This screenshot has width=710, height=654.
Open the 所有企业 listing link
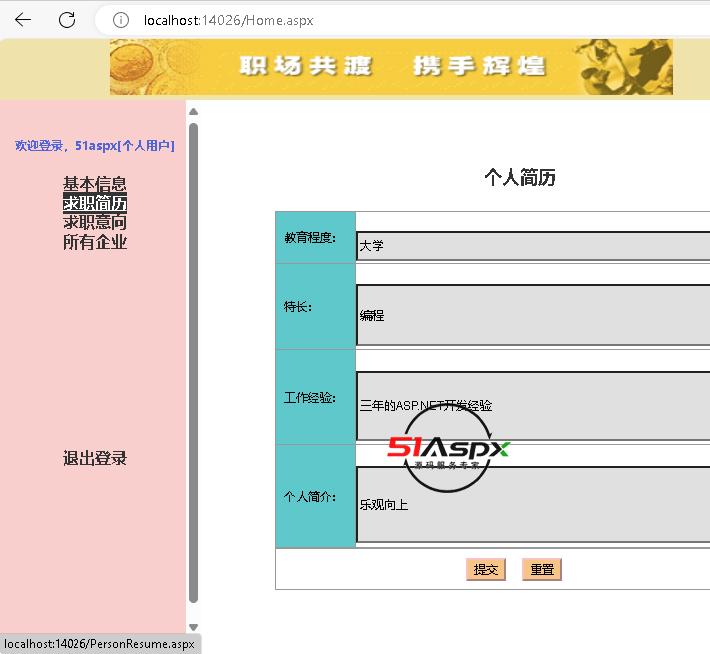[x=95, y=242]
